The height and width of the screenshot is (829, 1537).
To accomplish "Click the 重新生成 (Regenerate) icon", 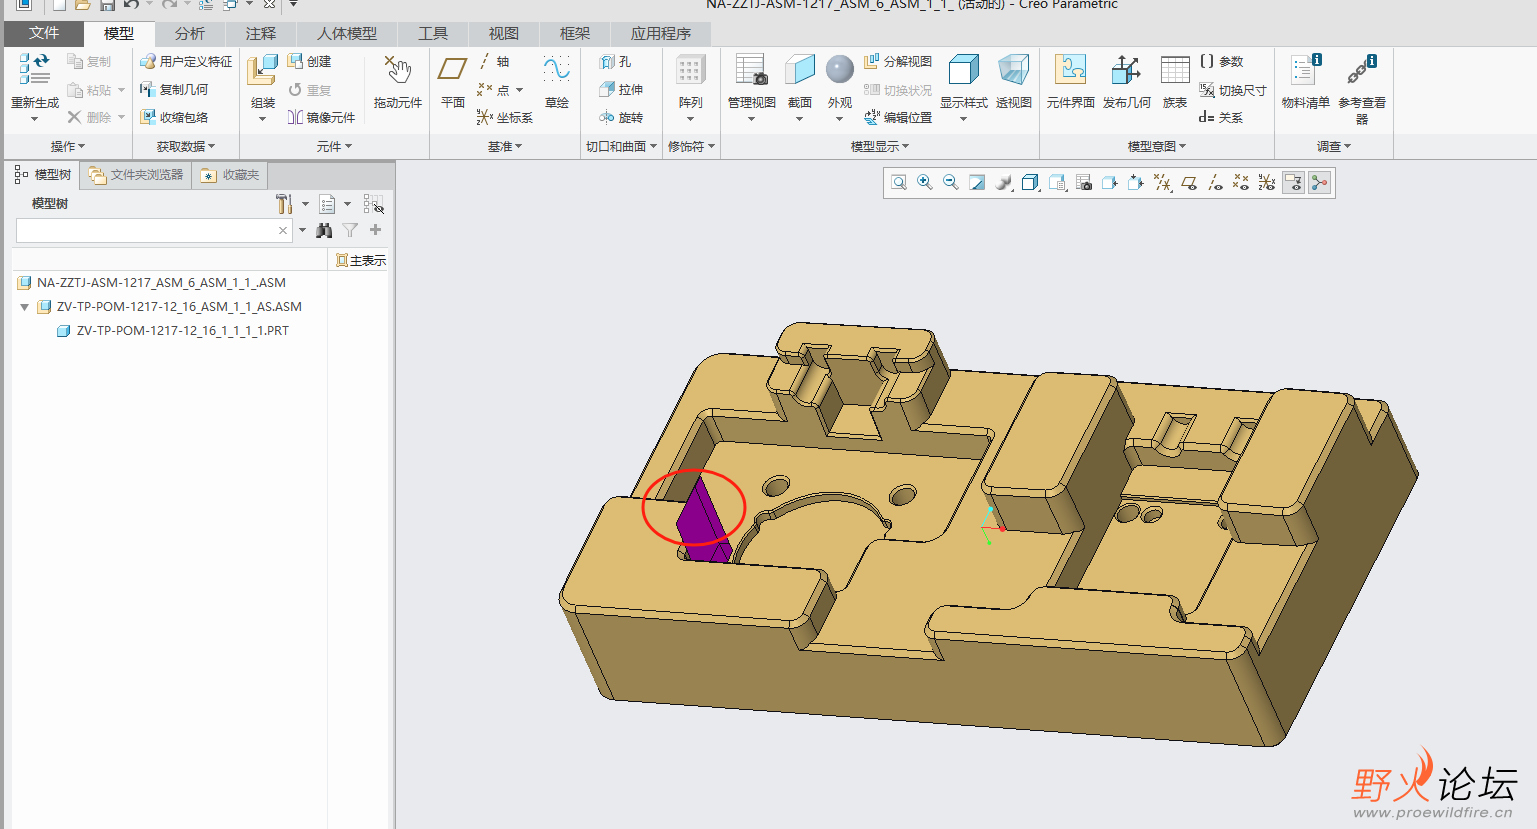I will point(34,69).
